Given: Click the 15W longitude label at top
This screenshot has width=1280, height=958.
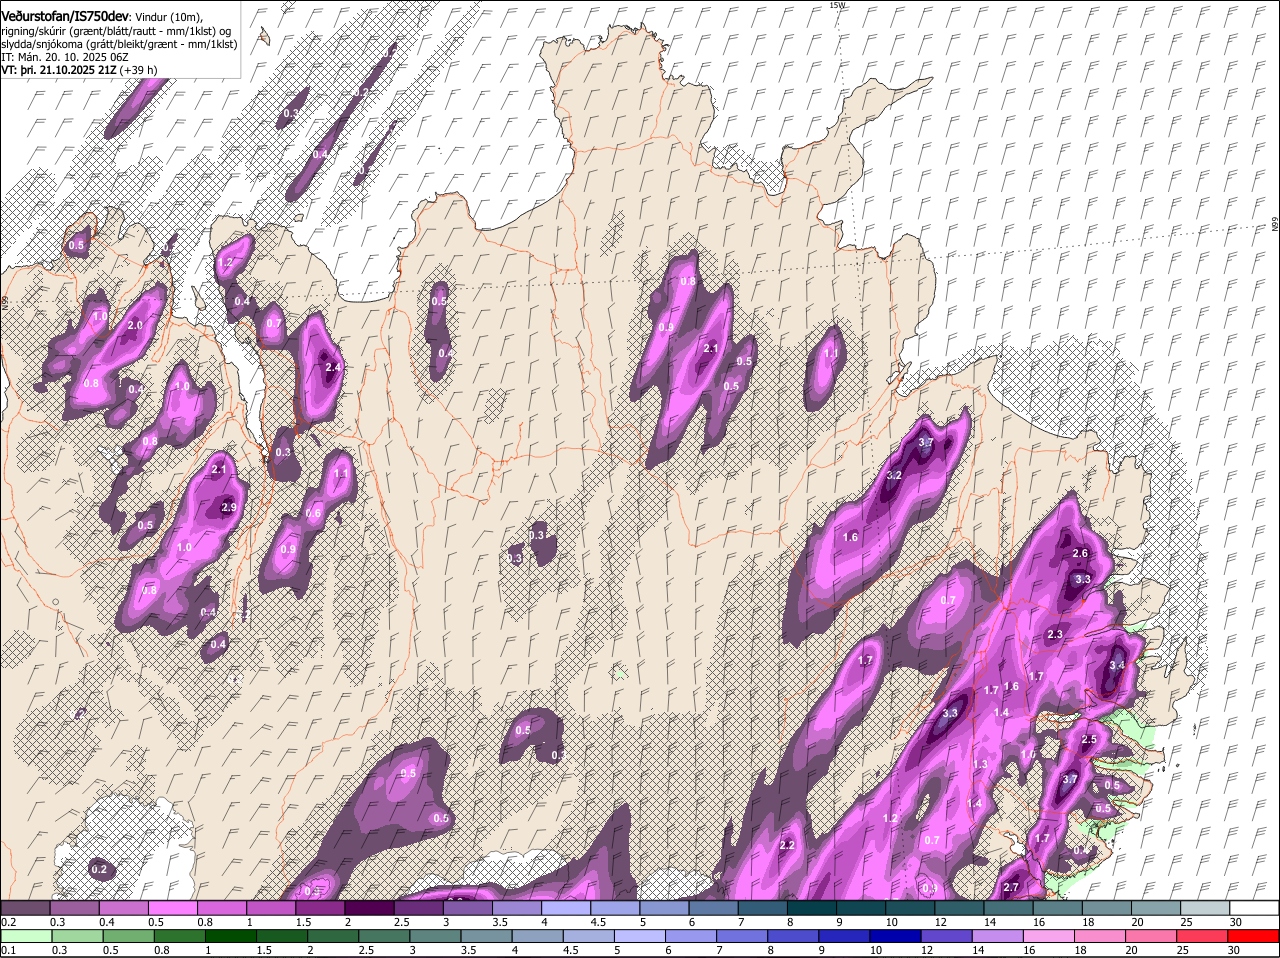Looking at the screenshot, I should tap(837, 5).
